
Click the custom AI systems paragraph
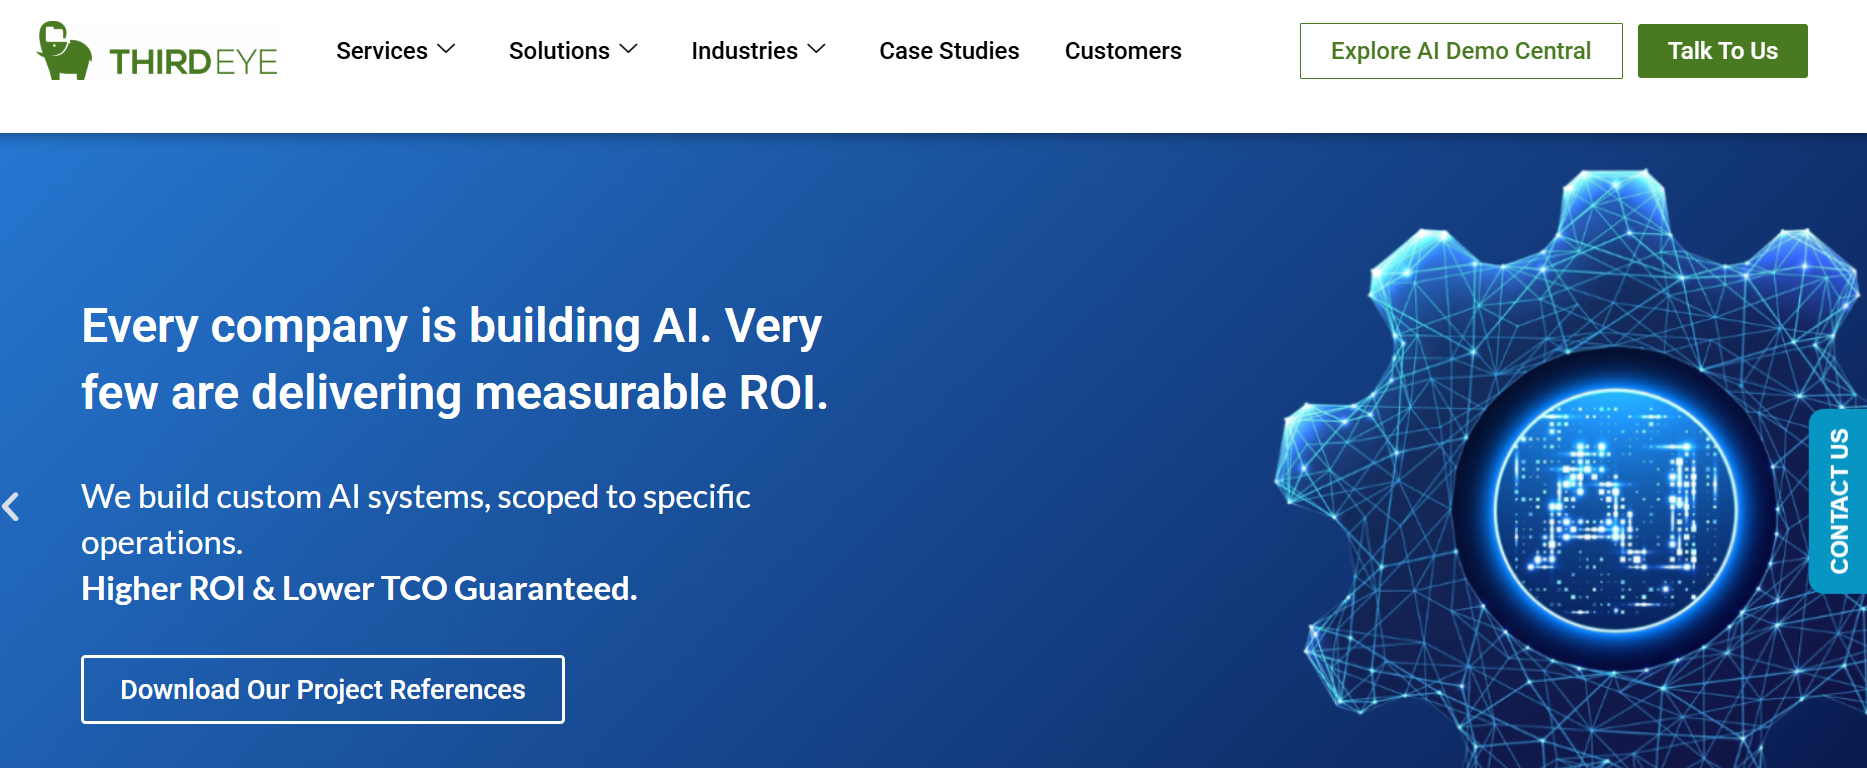(416, 519)
